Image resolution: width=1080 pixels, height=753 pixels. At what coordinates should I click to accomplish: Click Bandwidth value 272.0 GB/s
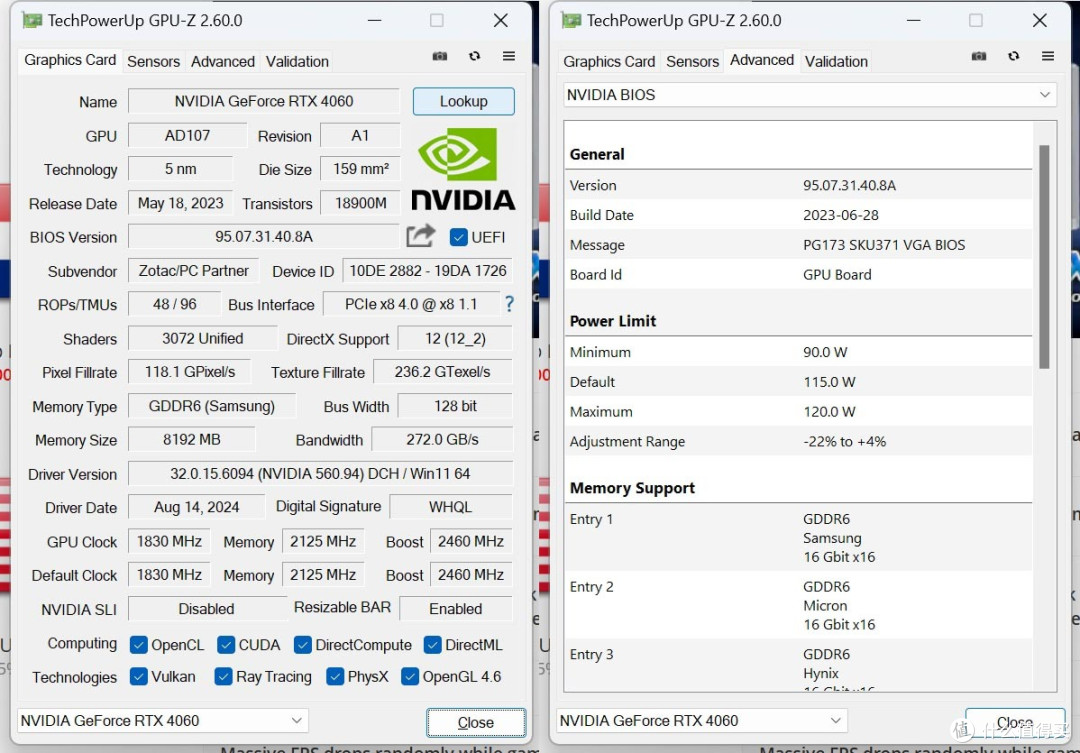click(442, 440)
